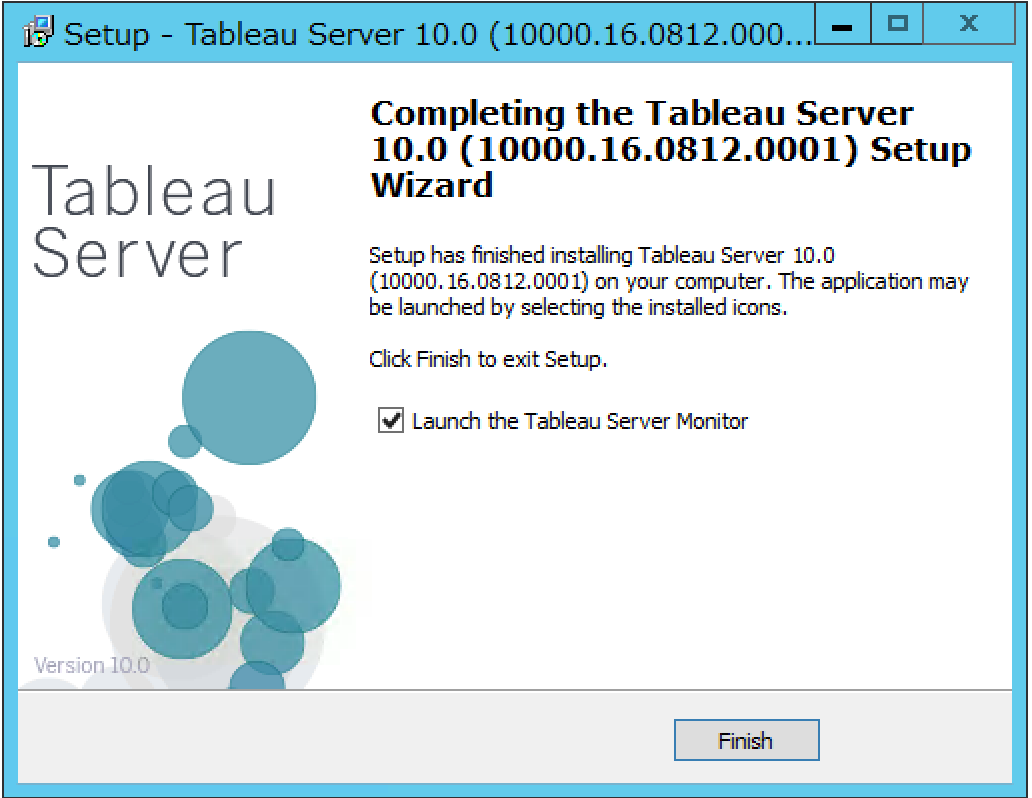Toggle the Tableau Server Monitor launch option
This screenshot has height=798, width=1032.
pyautogui.click(x=390, y=421)
